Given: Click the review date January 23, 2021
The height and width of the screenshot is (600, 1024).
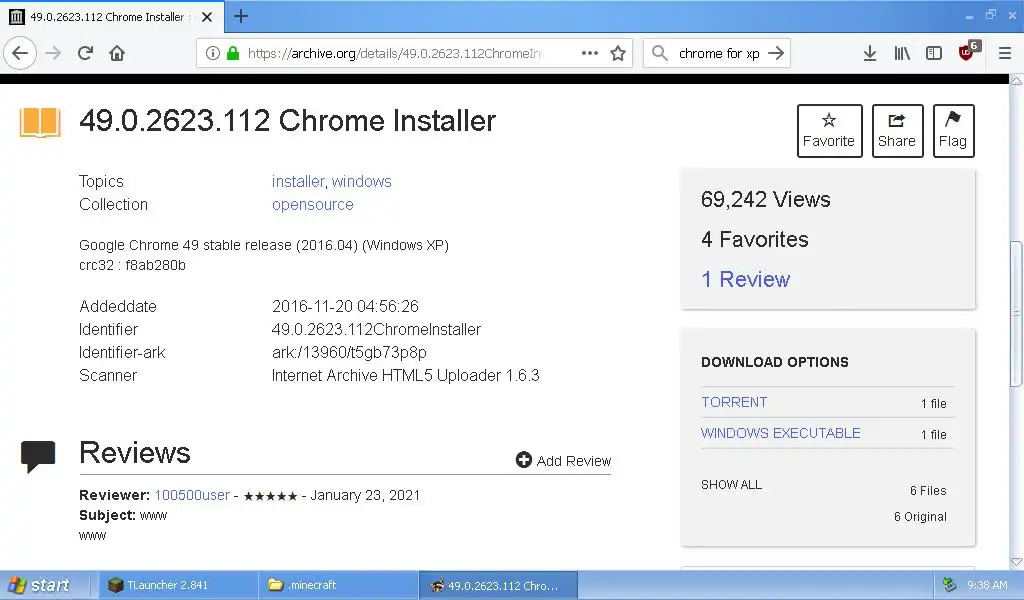Looking at the screenshot, I should click(365, 495).
